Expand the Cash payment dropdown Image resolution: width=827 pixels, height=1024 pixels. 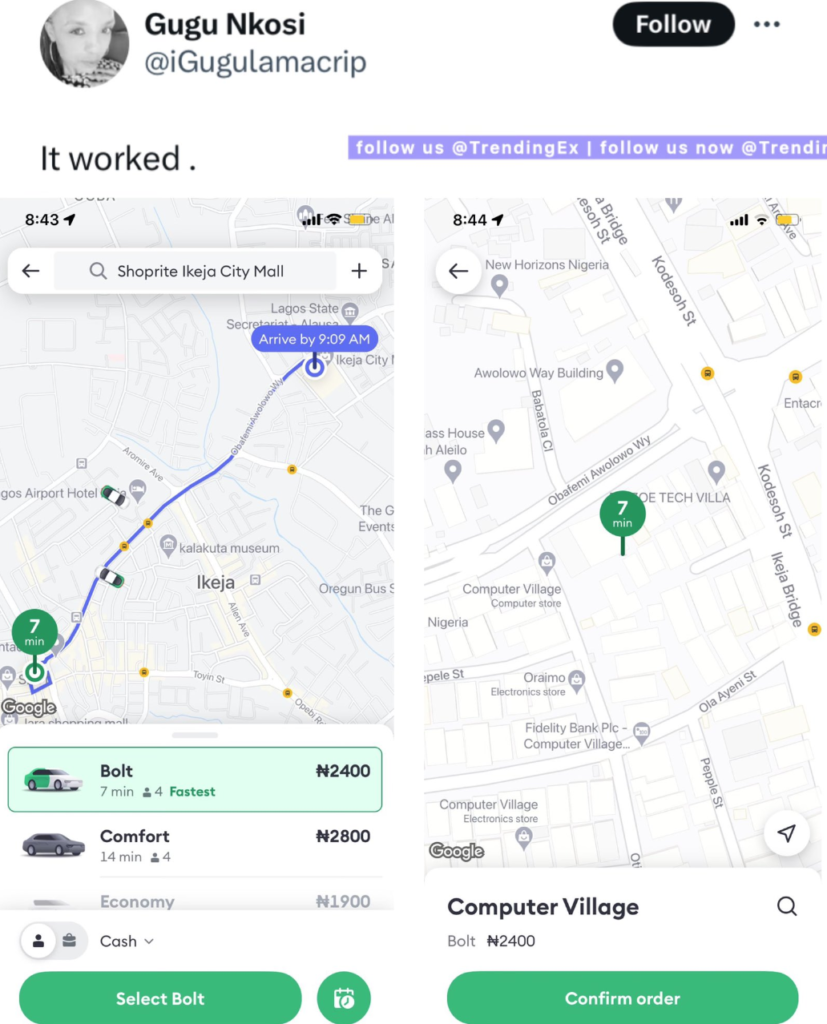pos(127,941)
